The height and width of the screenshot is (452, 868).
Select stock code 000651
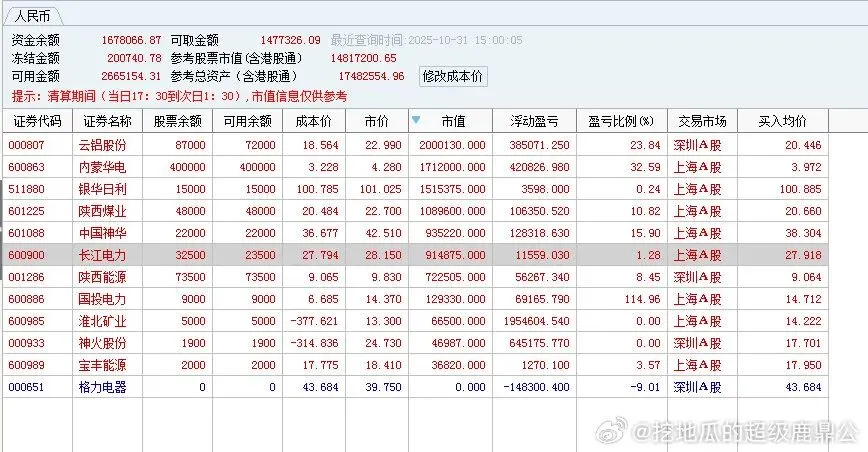pos(27,387)
